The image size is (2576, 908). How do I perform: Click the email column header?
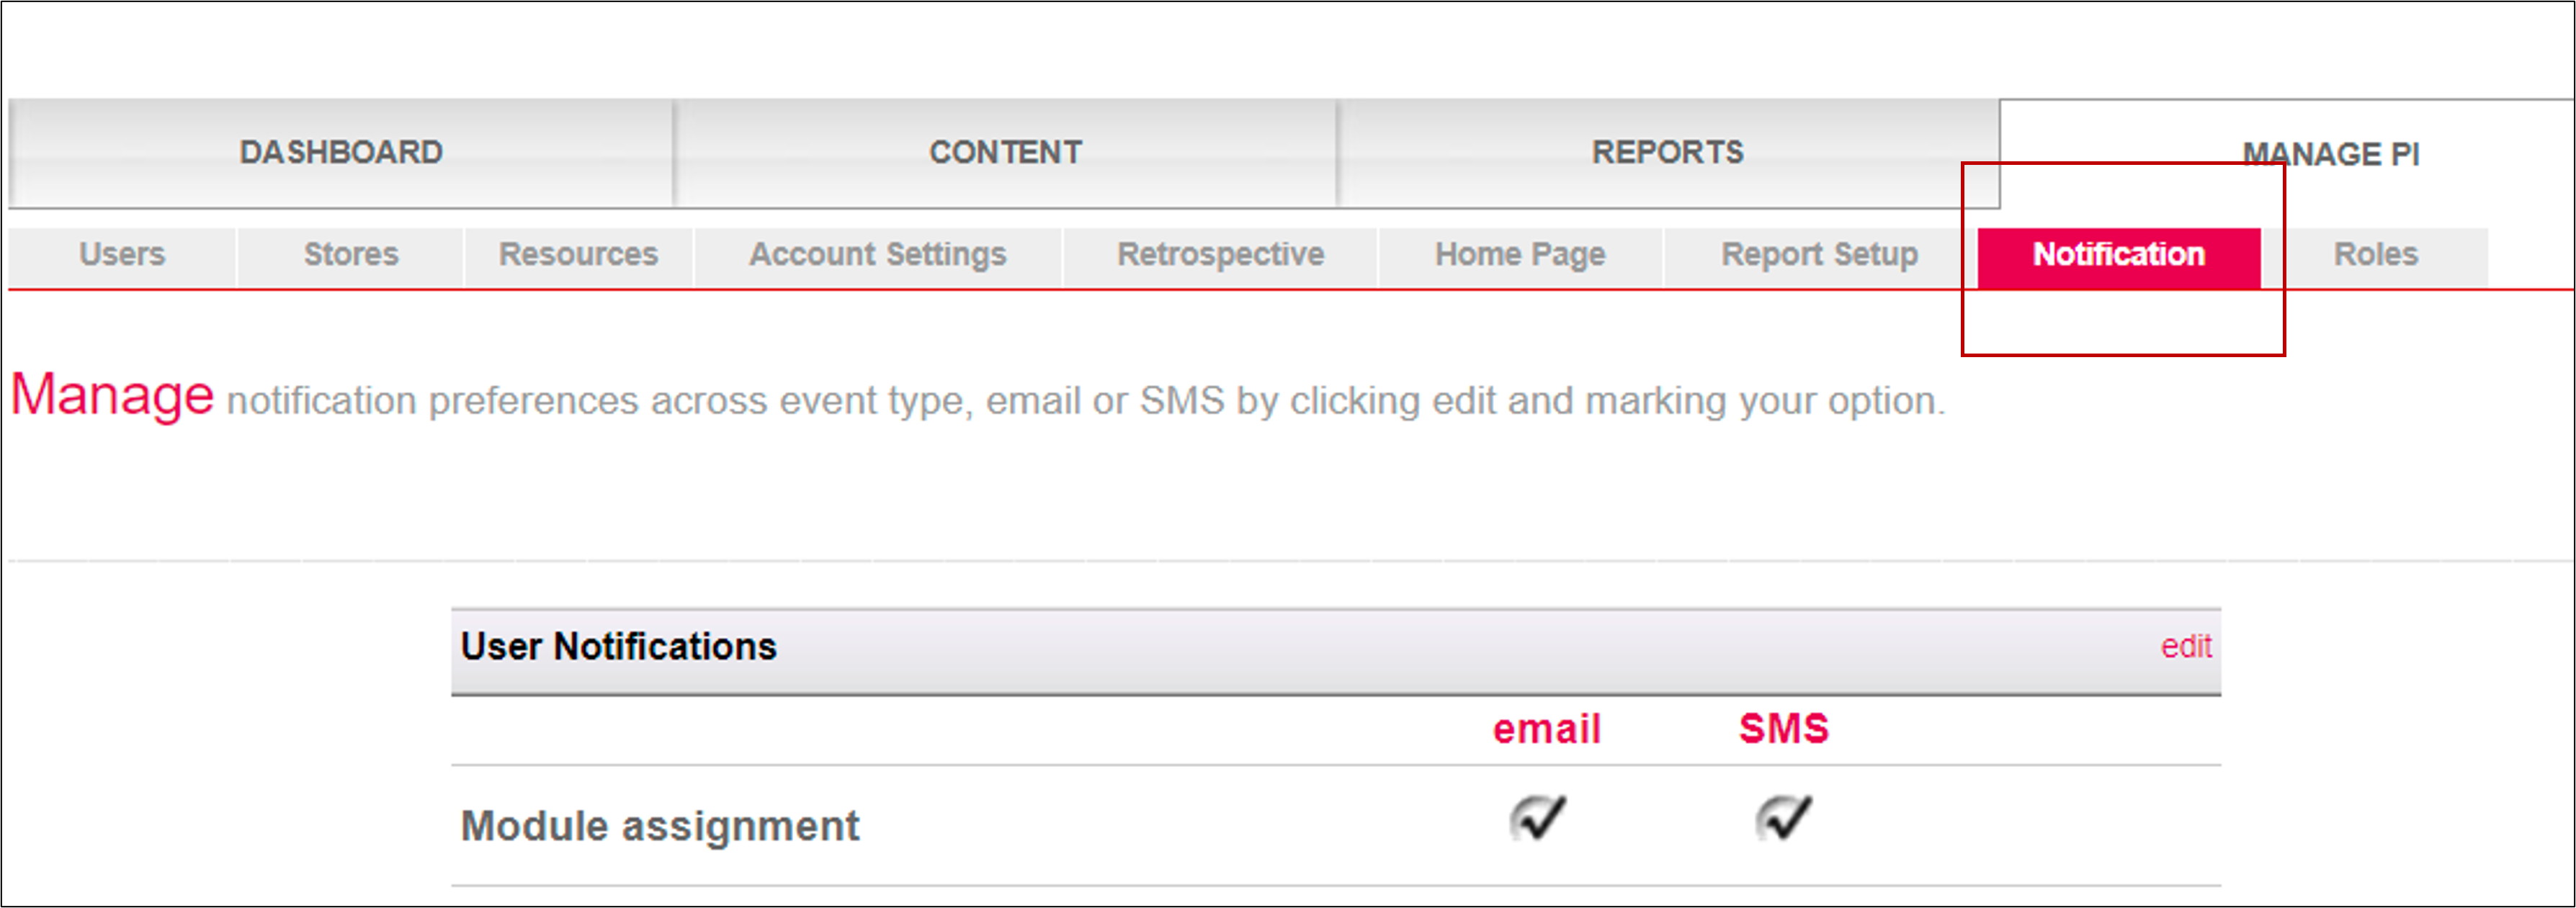[x=1546, y=729]
